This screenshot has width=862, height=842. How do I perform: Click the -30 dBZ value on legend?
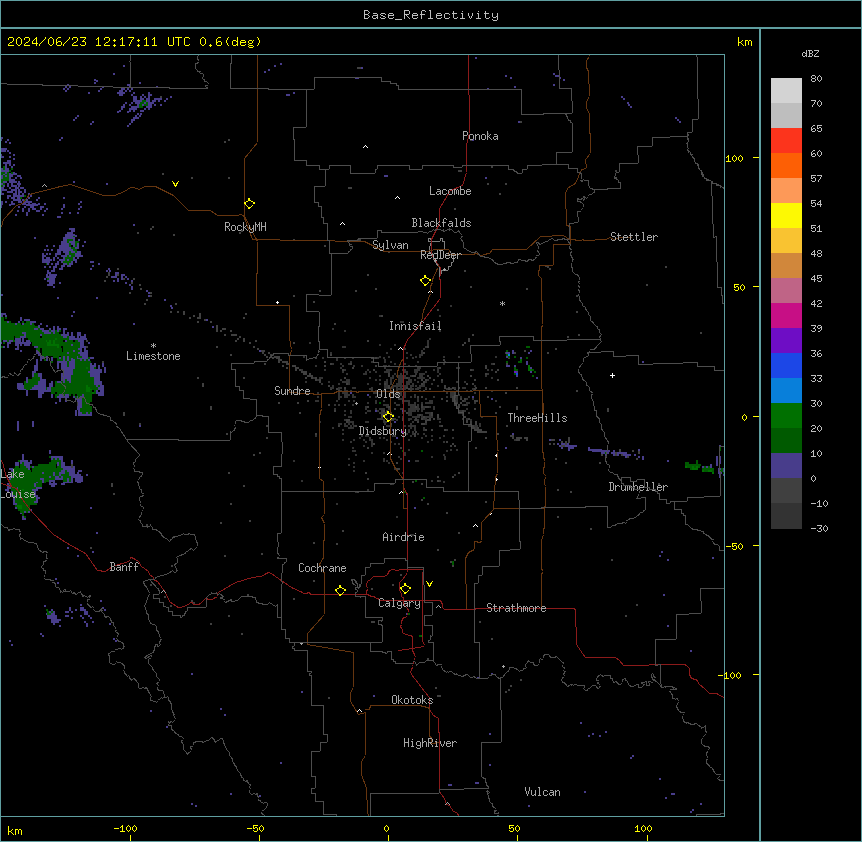tap(819, 528)
